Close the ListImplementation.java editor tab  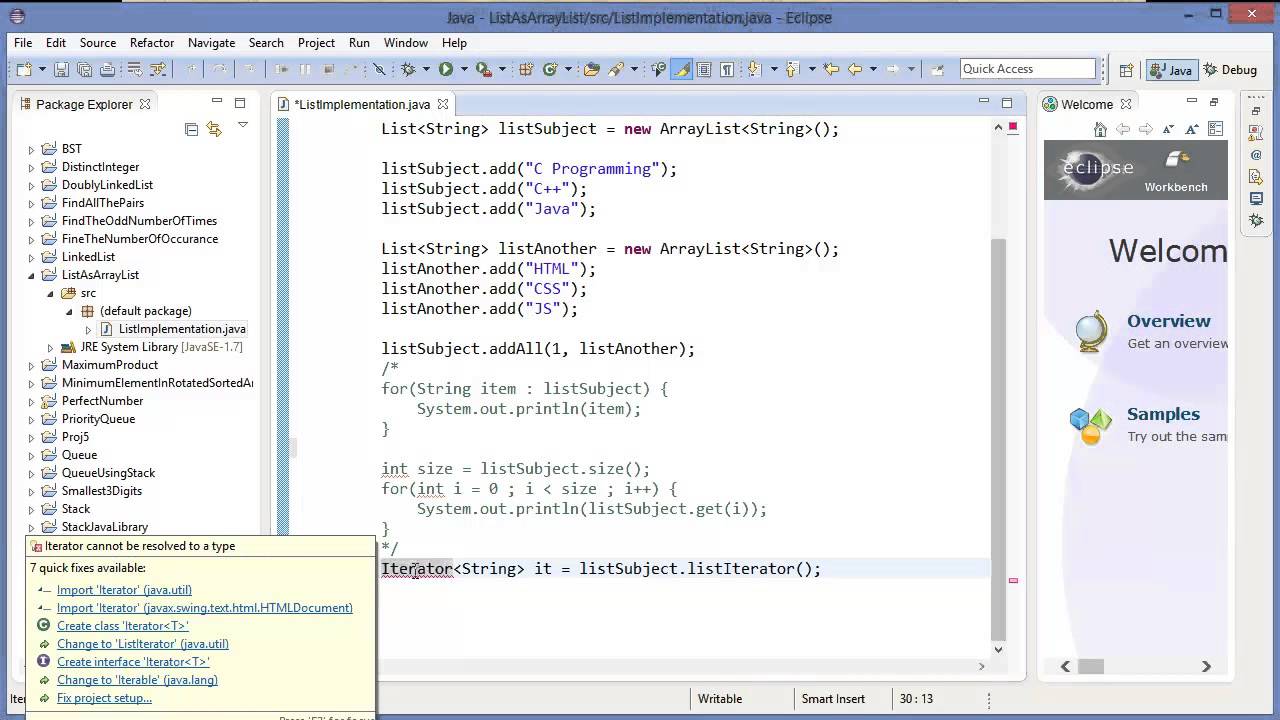(442, 104)
